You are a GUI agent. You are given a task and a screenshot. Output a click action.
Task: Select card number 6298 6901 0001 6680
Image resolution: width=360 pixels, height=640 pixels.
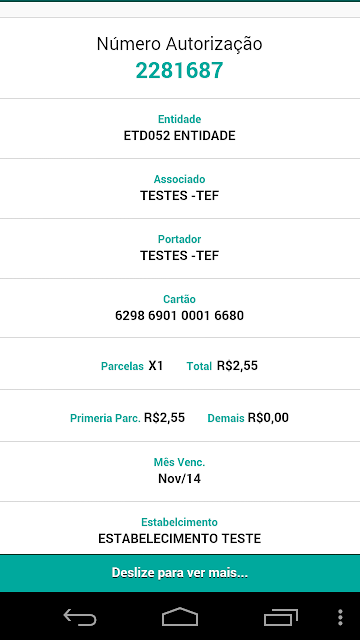[180, 316]
